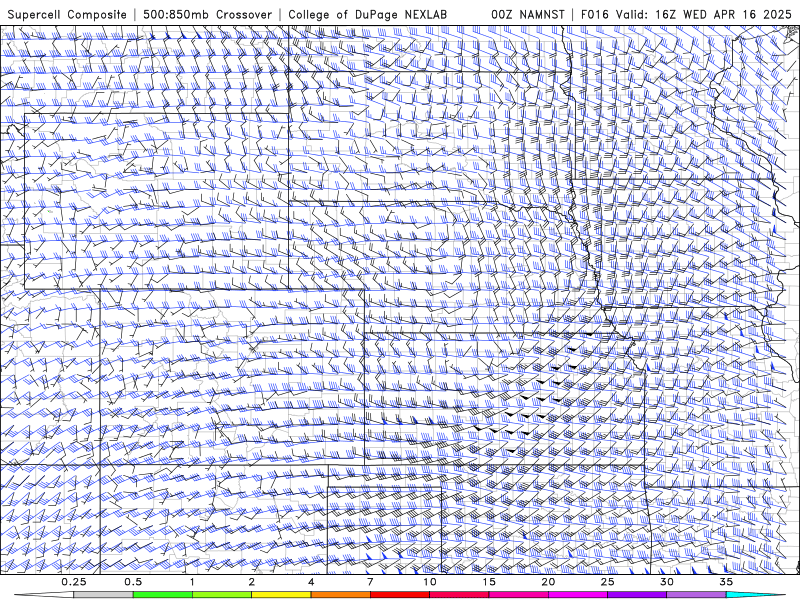Click the "4" color scale label
Screen dimensions: 800x600
click(x=311, y=582)
